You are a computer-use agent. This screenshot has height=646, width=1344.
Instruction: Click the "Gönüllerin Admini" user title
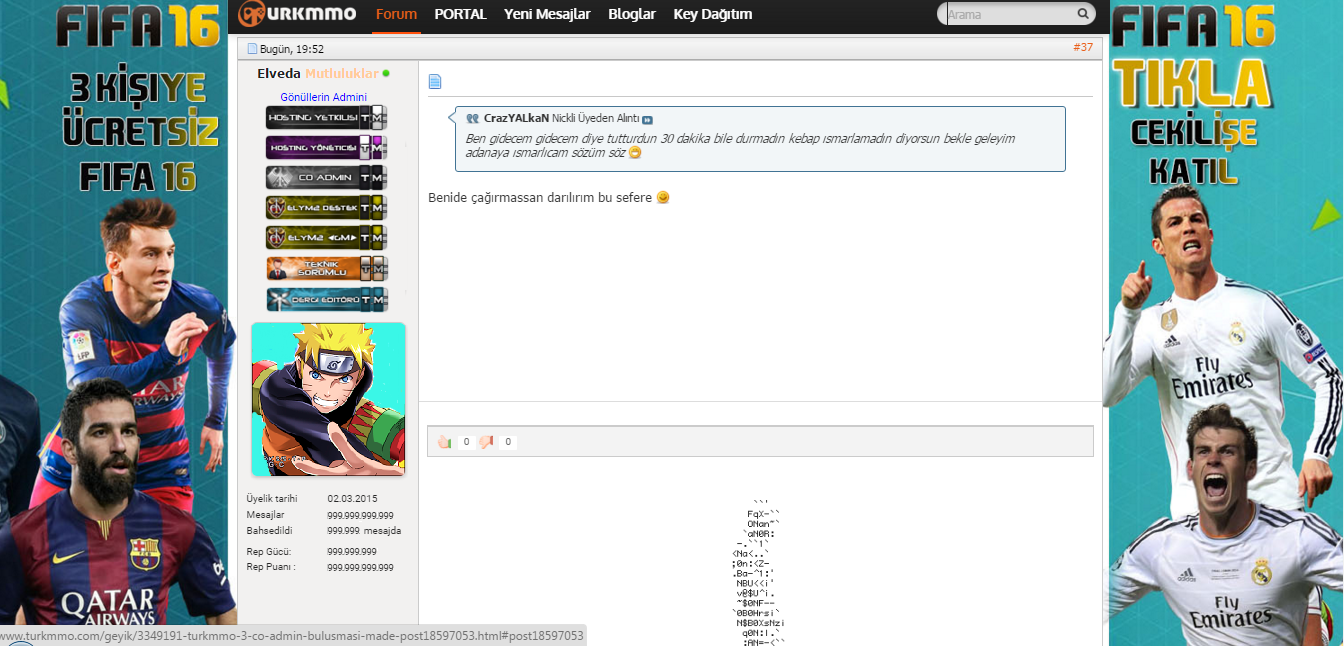(x=324, y=97)
